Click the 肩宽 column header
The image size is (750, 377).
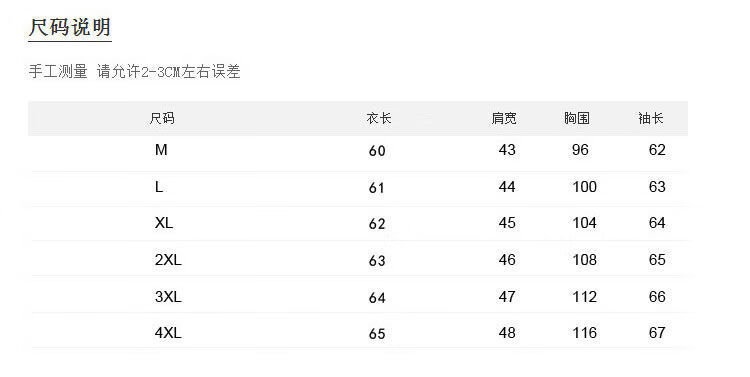(x=504, y=118)
